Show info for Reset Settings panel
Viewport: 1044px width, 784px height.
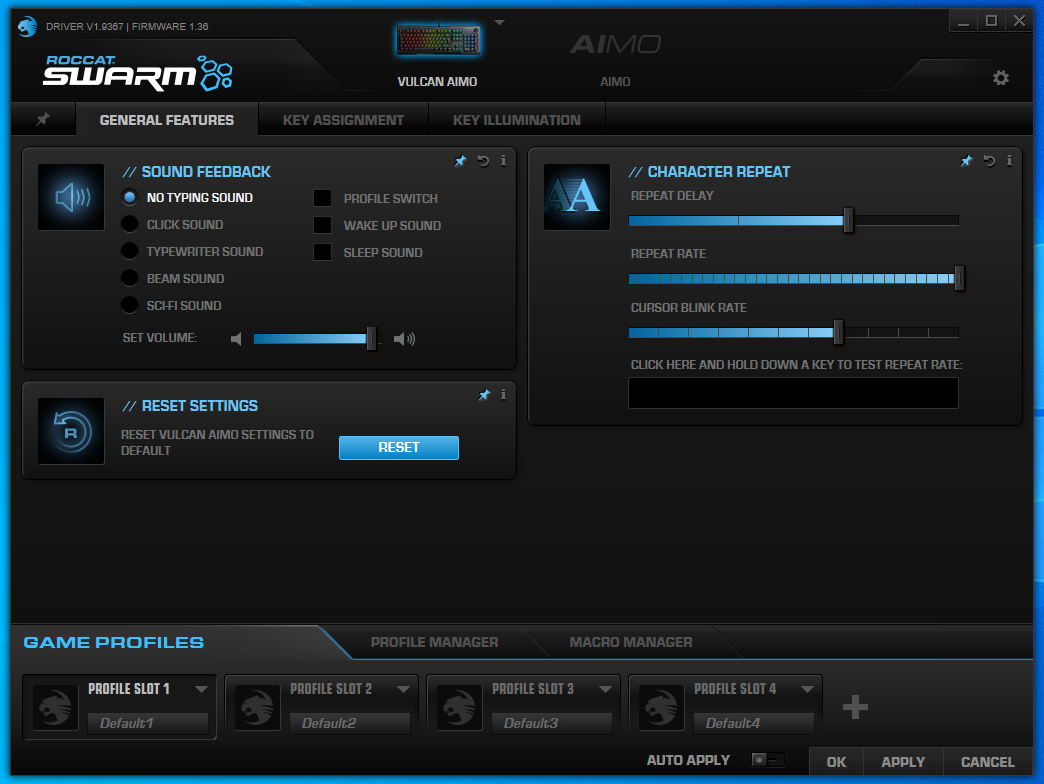pyautogui.click(x=503, y=395)
